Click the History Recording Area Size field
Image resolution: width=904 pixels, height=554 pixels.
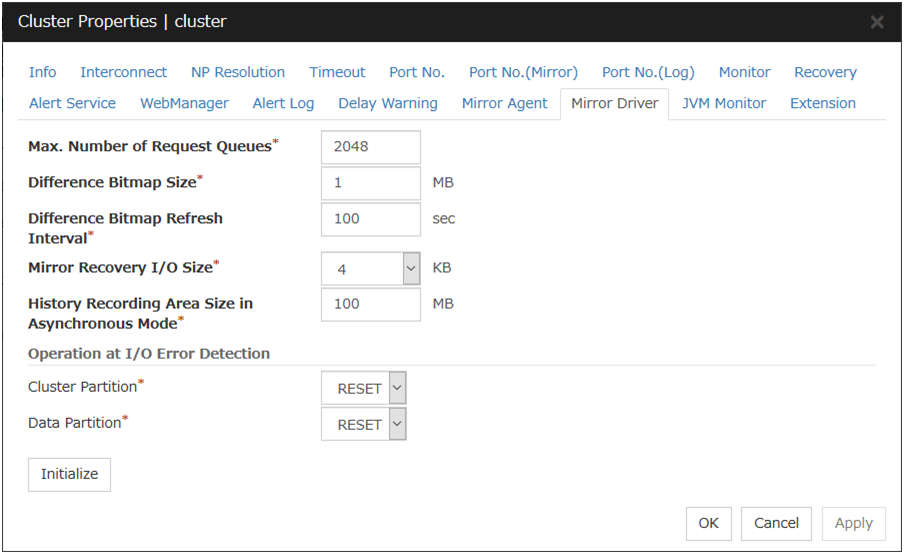pos(370,304)
